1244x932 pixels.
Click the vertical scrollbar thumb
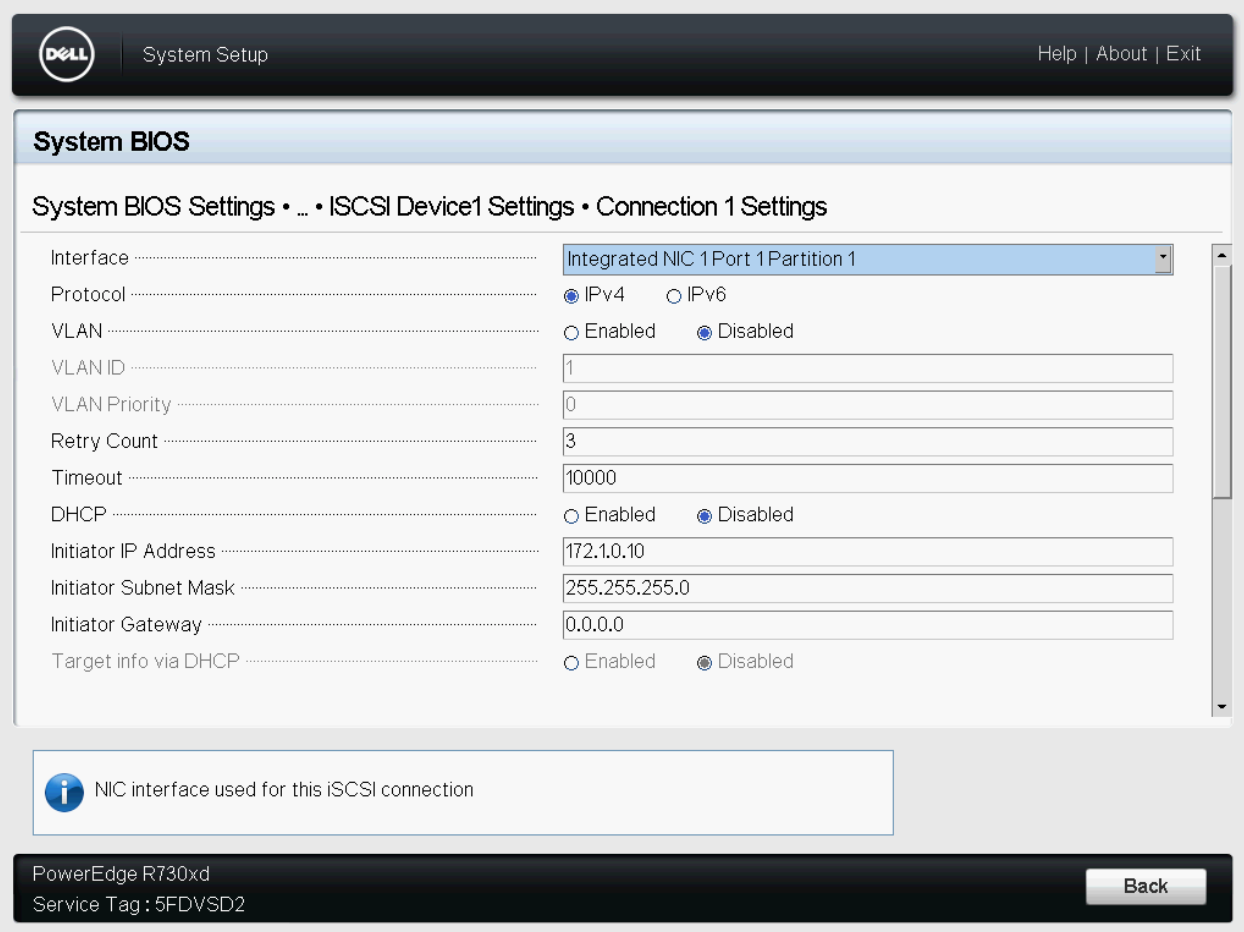1222,381
